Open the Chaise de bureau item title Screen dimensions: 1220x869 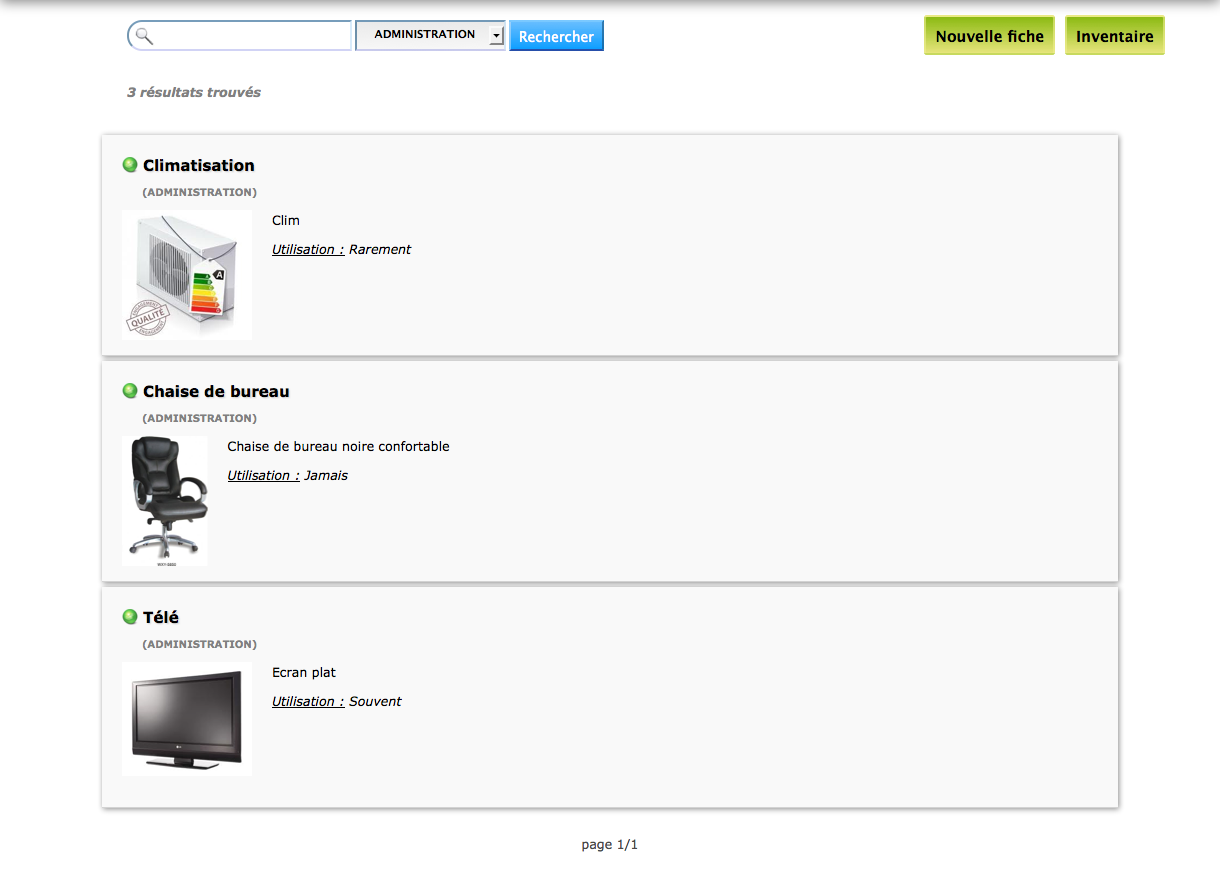pyautogui.click(x=216, y=391)
